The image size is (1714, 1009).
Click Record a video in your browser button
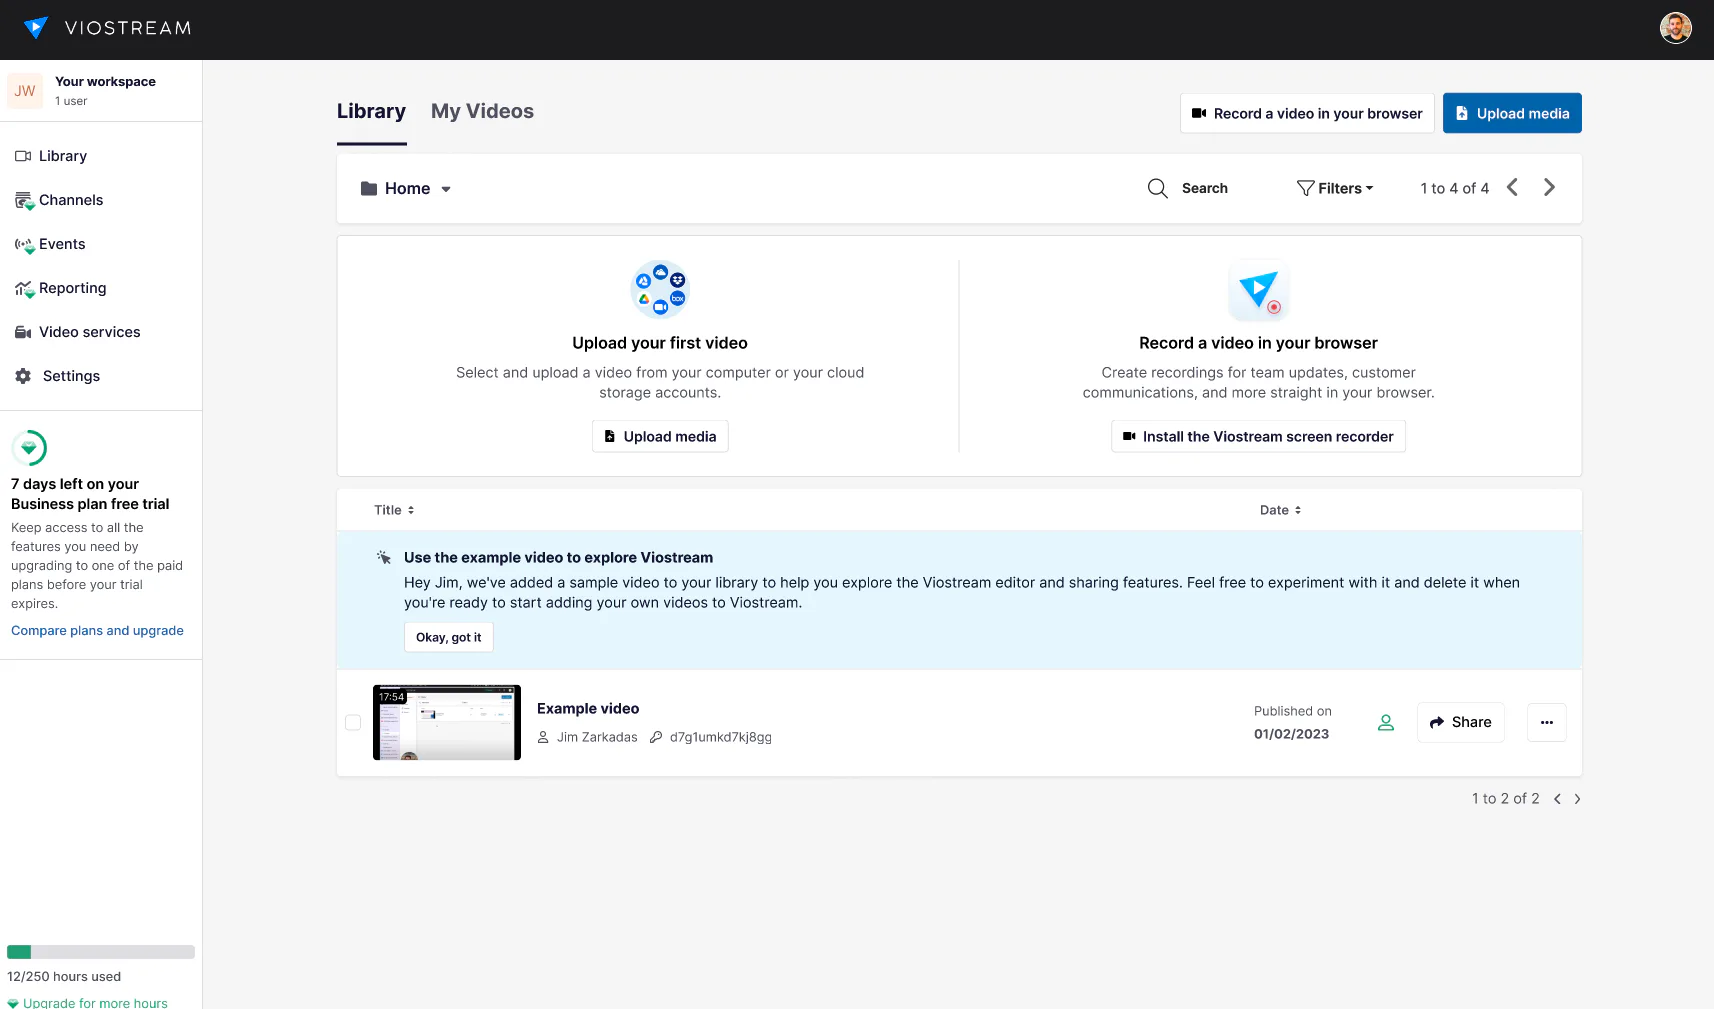point(1307,113)
